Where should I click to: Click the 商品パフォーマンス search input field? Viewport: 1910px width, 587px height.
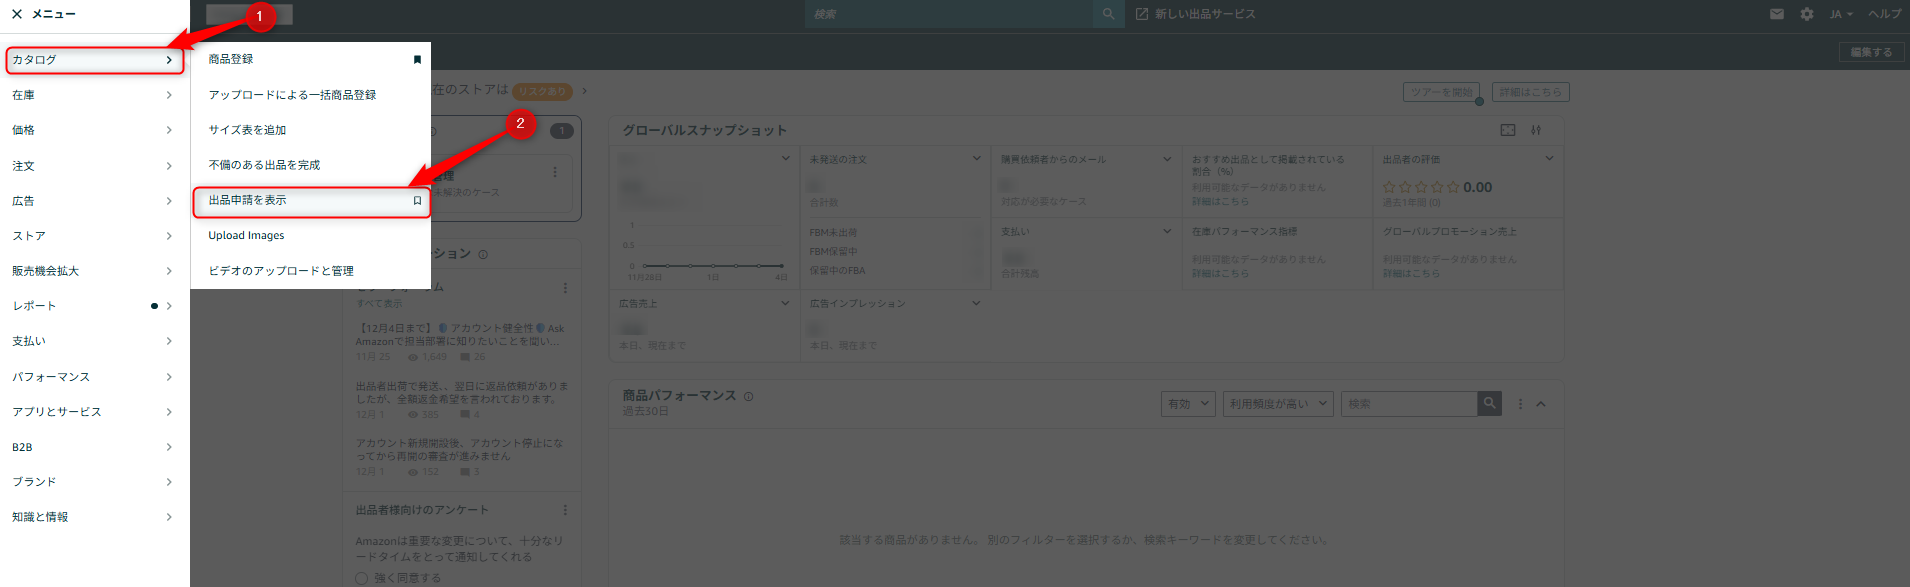point(1408,404)
